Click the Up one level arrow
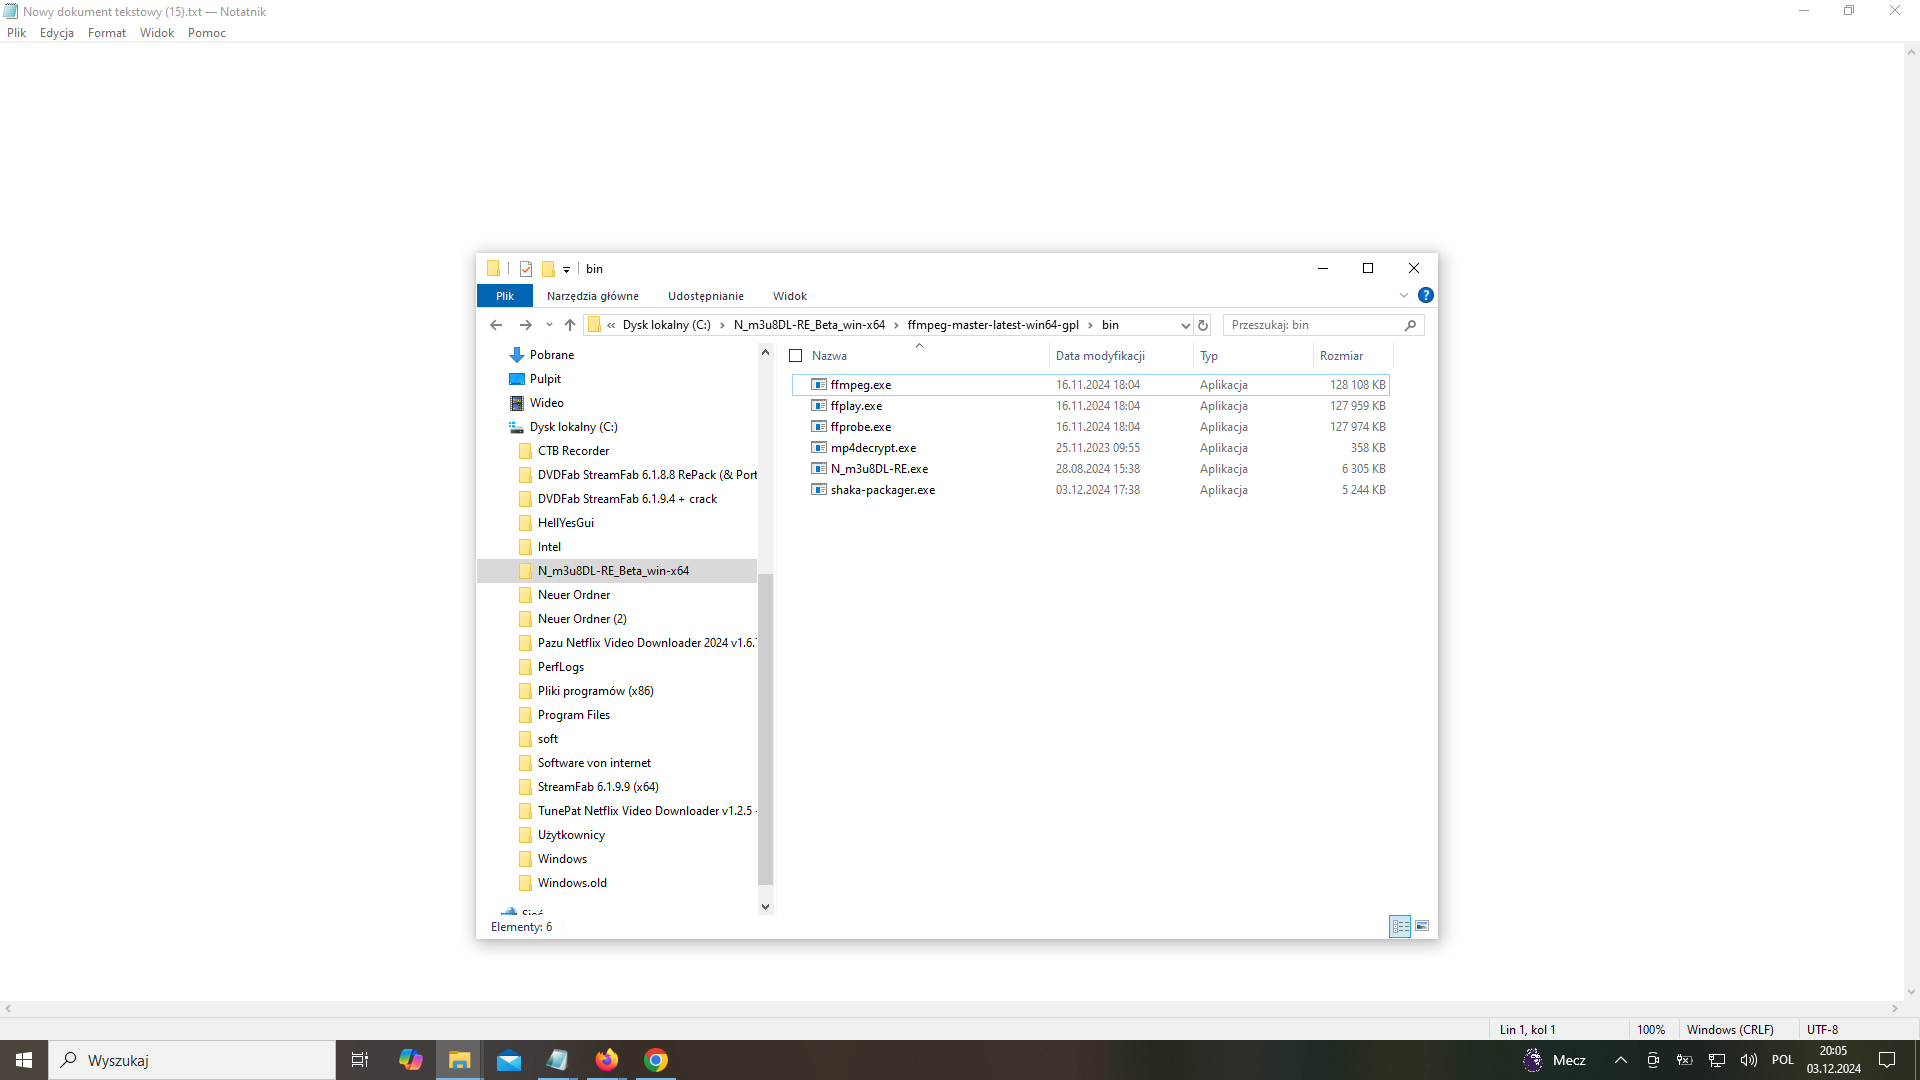 coord(570,325)
